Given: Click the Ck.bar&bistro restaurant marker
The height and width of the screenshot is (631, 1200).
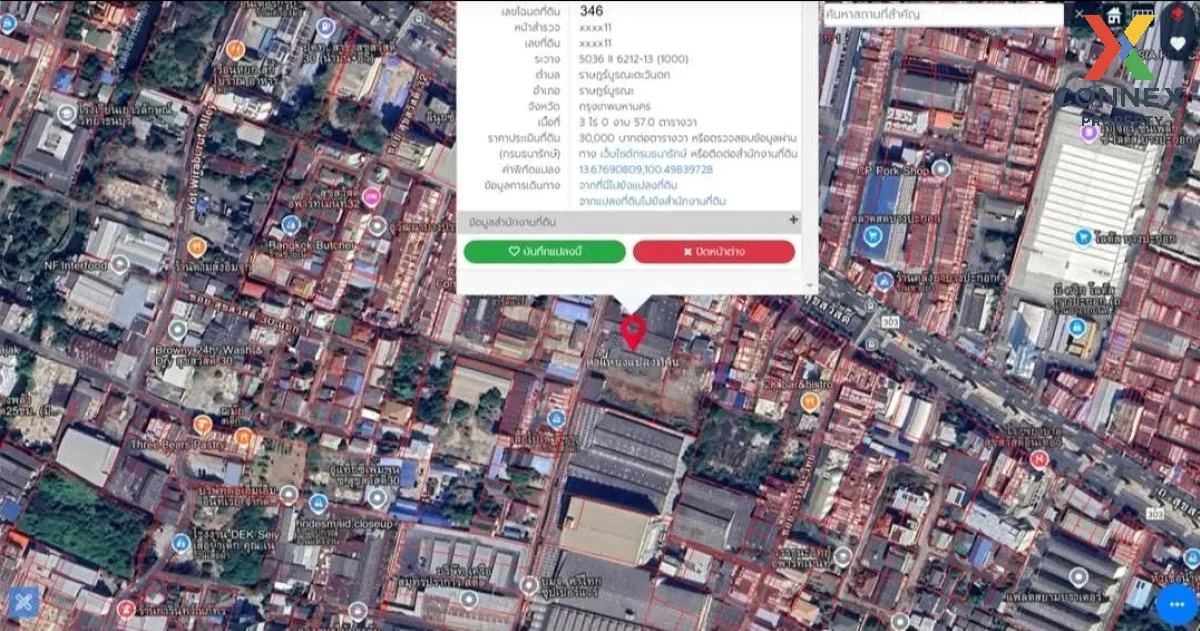Looking at the screenshot, I should coord(810,400).
